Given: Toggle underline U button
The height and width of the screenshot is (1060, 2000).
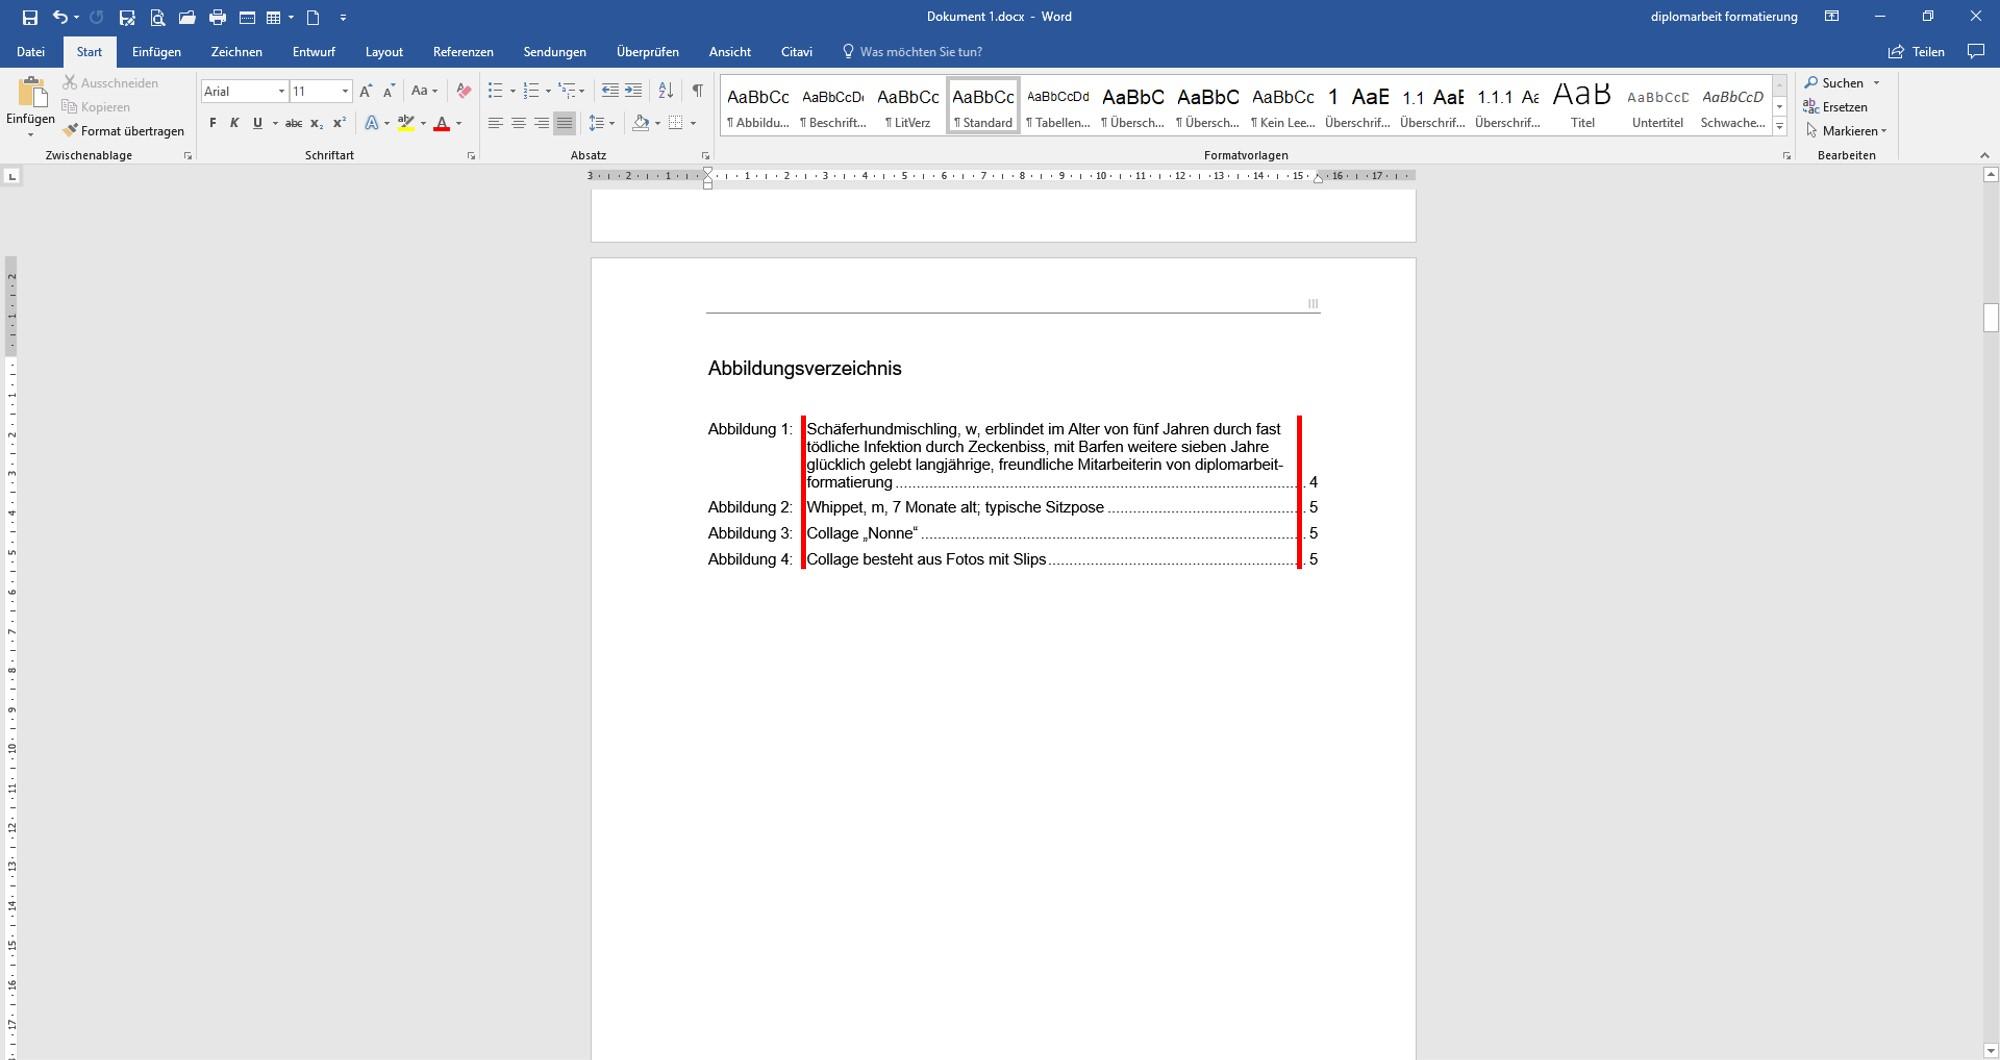Looking at the screenshot, I should (257, 123).
